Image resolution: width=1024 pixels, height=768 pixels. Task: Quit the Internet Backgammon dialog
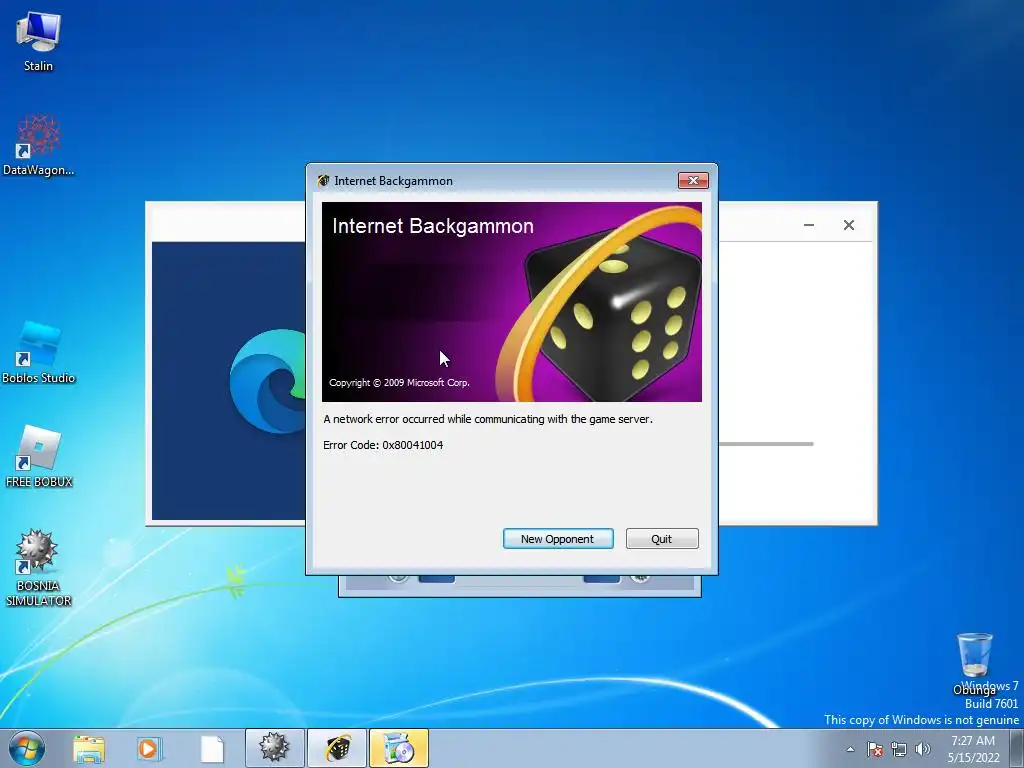(662, 539)
